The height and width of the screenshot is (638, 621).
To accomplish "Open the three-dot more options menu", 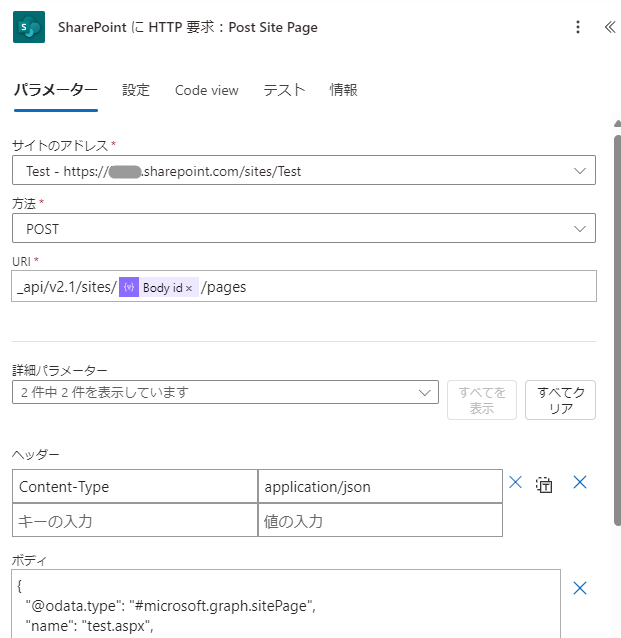I will (x=577, y=27).
